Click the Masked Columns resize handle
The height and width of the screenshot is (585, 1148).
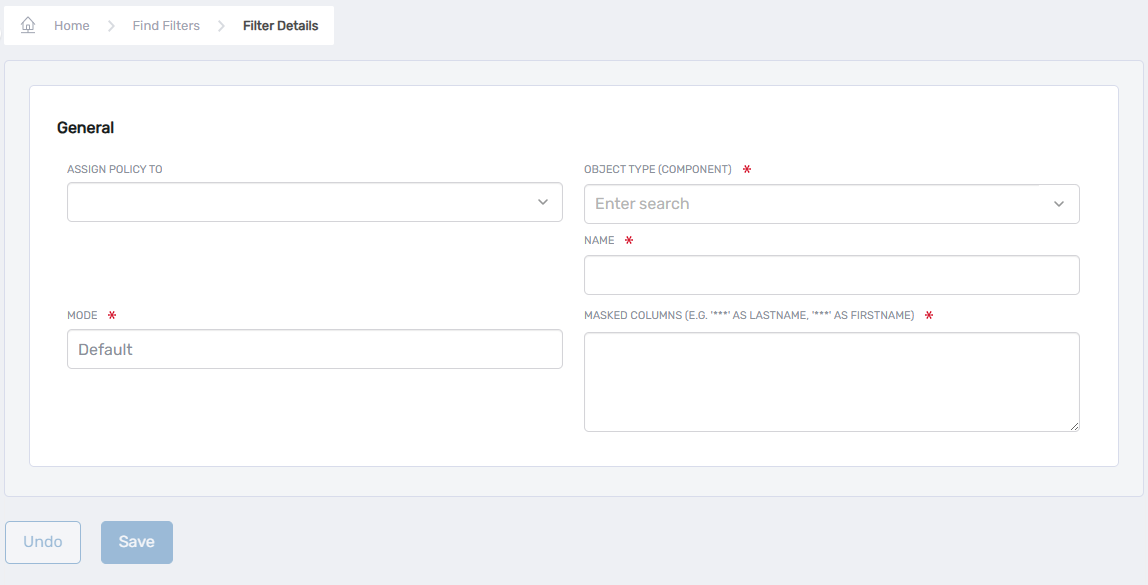point(1074,427)
